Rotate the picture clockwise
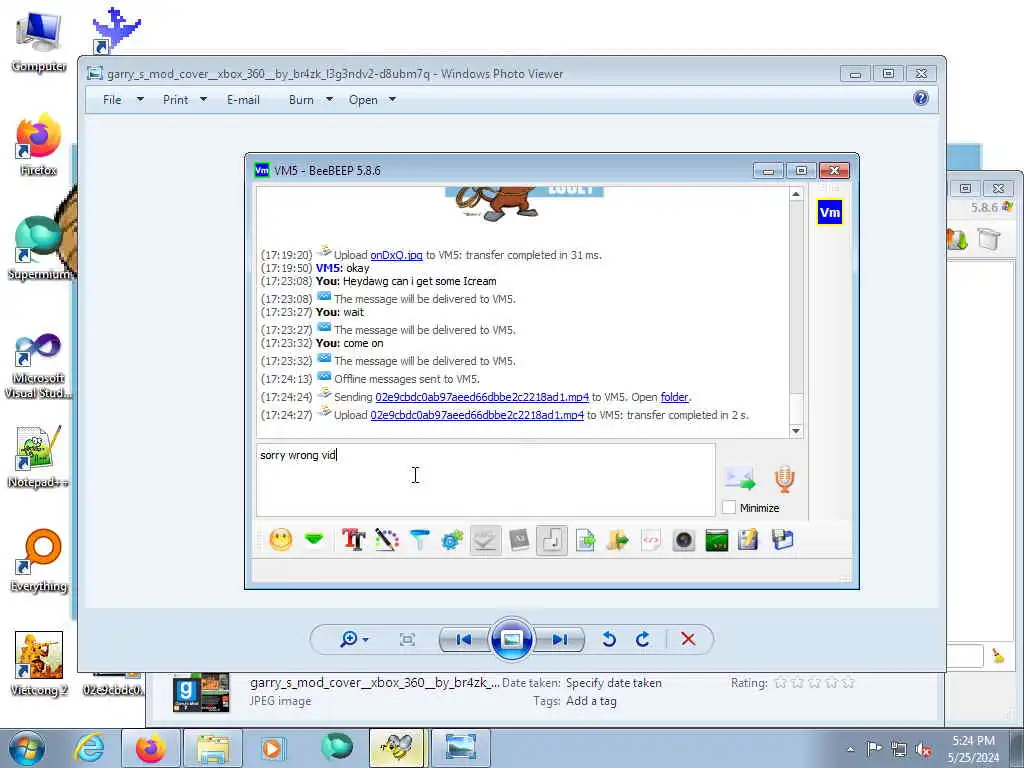The image size is (1024, 768). [x=643, y=639]
